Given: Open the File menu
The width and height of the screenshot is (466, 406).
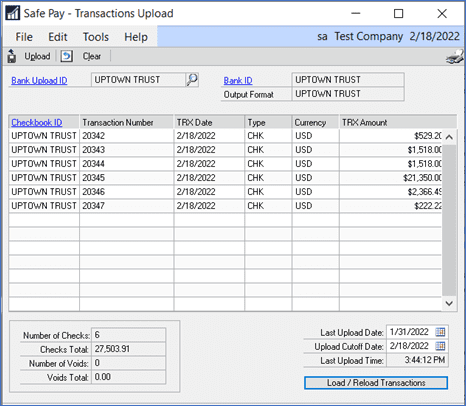Looking at the screenshot, I should point(24,37).
